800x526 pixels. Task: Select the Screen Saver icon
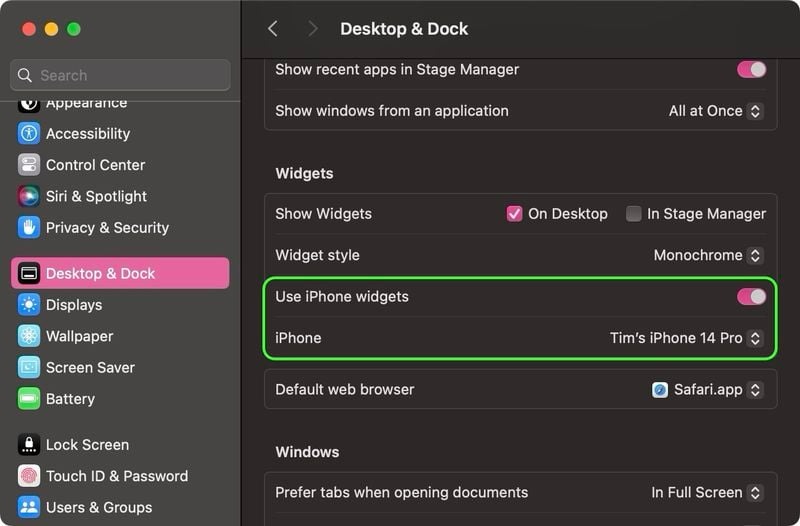pos(29,367)
